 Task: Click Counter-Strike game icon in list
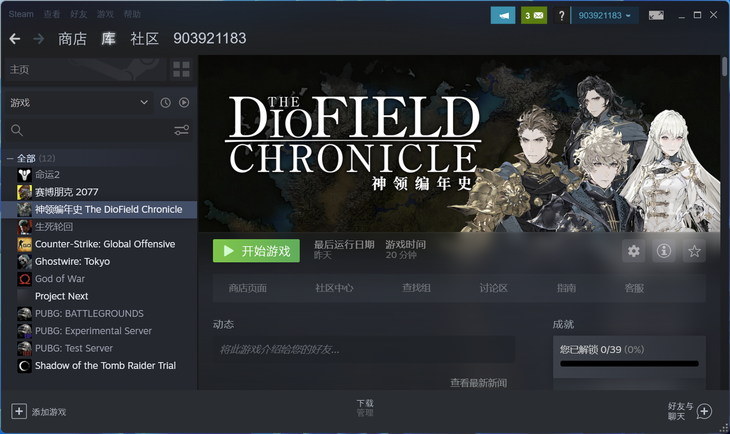point(24,244)
